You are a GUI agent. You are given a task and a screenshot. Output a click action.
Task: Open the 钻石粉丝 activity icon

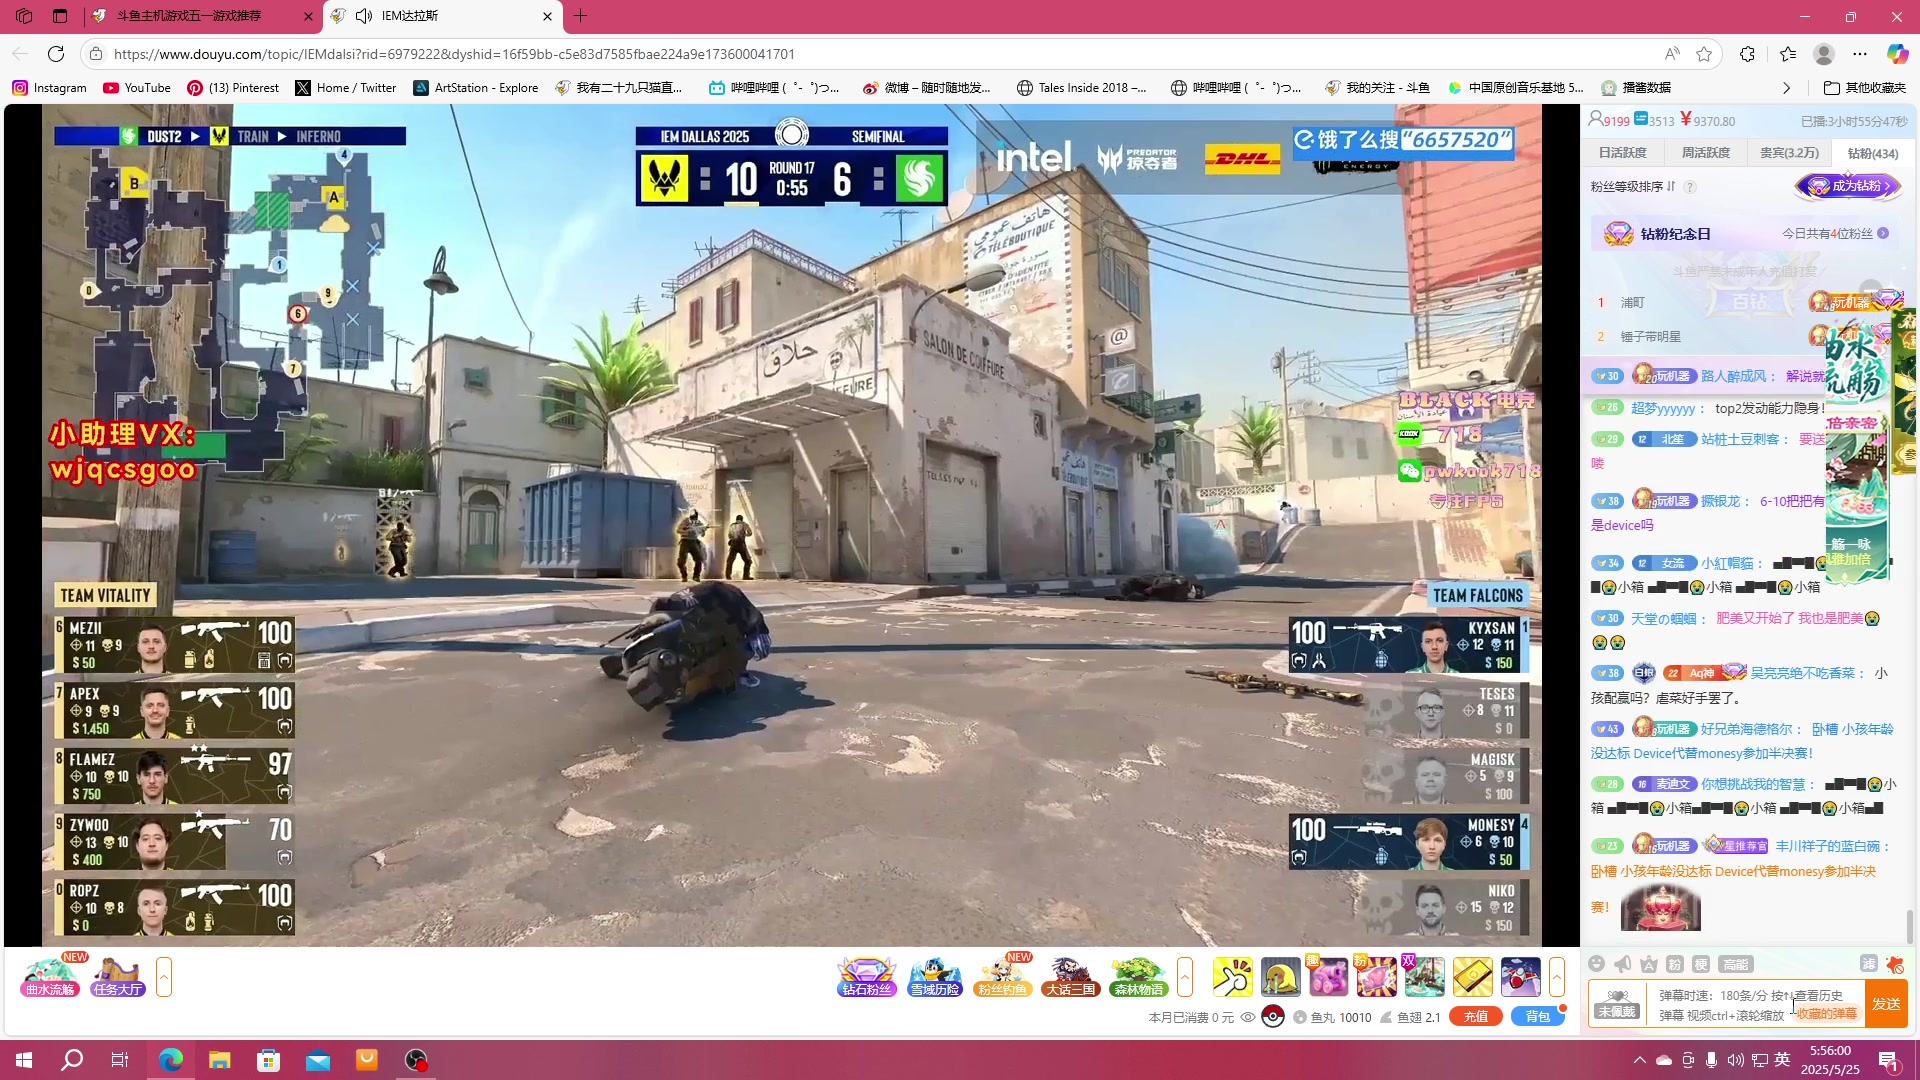866,977
